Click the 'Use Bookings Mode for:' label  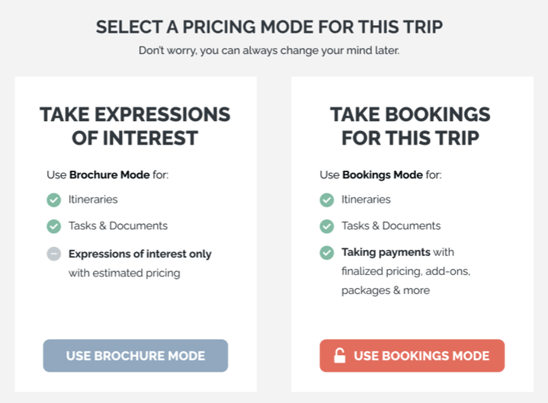click(381, 174)
